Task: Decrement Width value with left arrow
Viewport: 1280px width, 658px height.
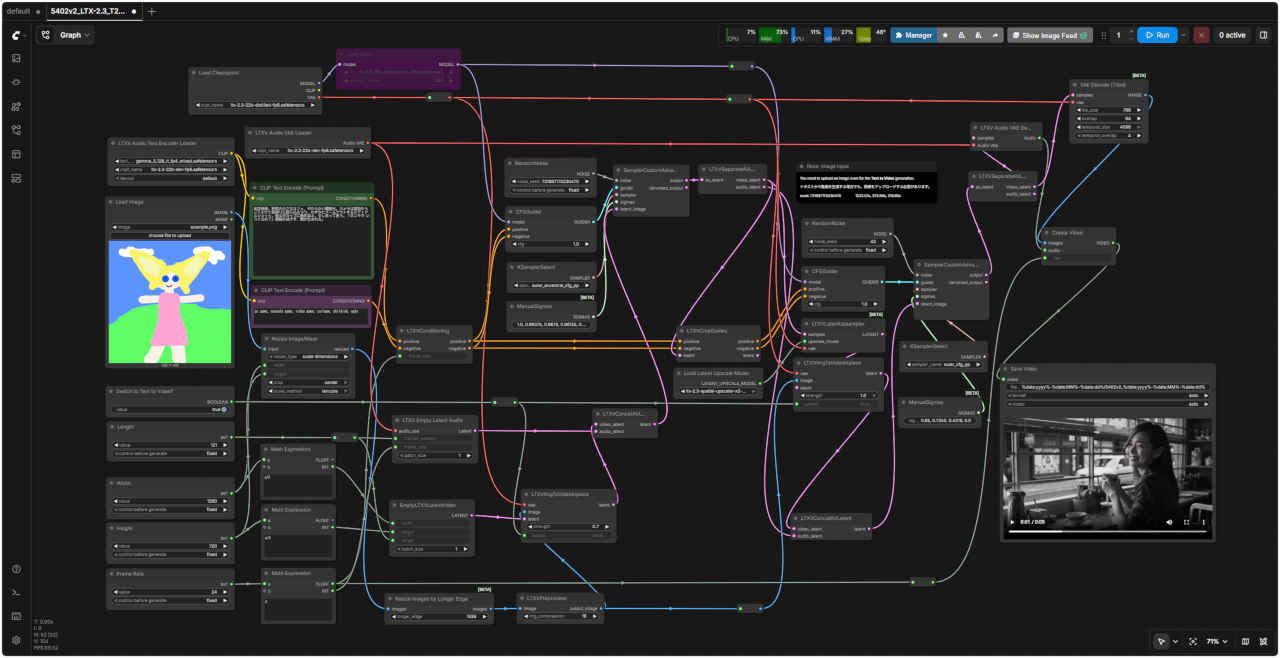Action: pos(113,501)
